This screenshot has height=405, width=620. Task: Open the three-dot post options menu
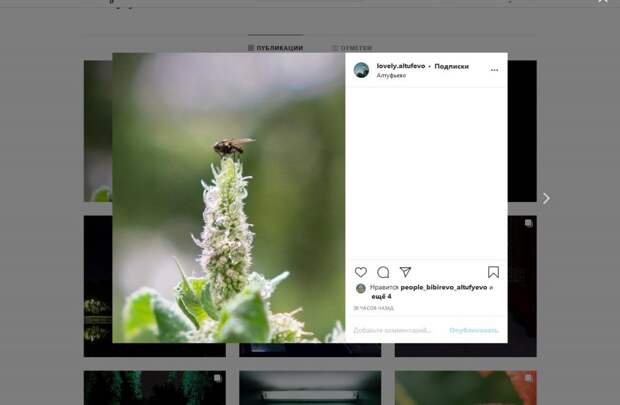coord(494,70)
